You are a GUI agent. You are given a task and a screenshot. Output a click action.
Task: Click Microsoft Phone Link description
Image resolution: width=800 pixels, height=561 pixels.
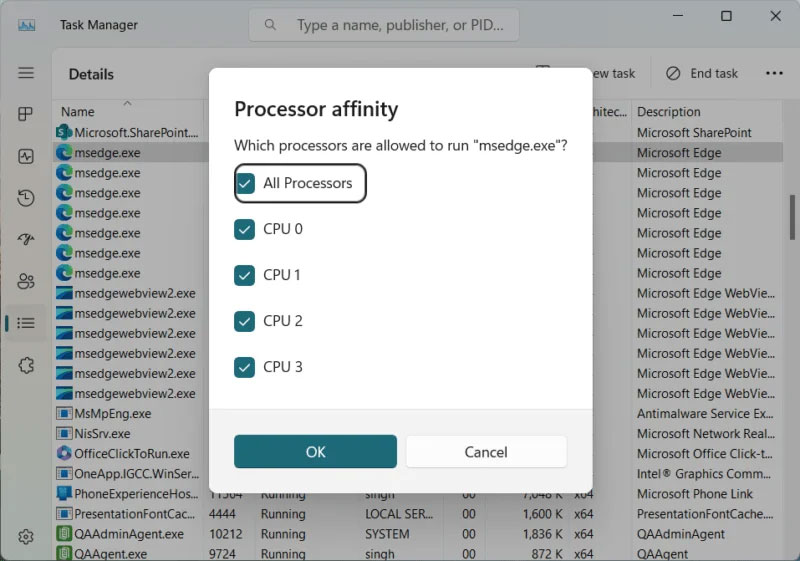[694, 494]
